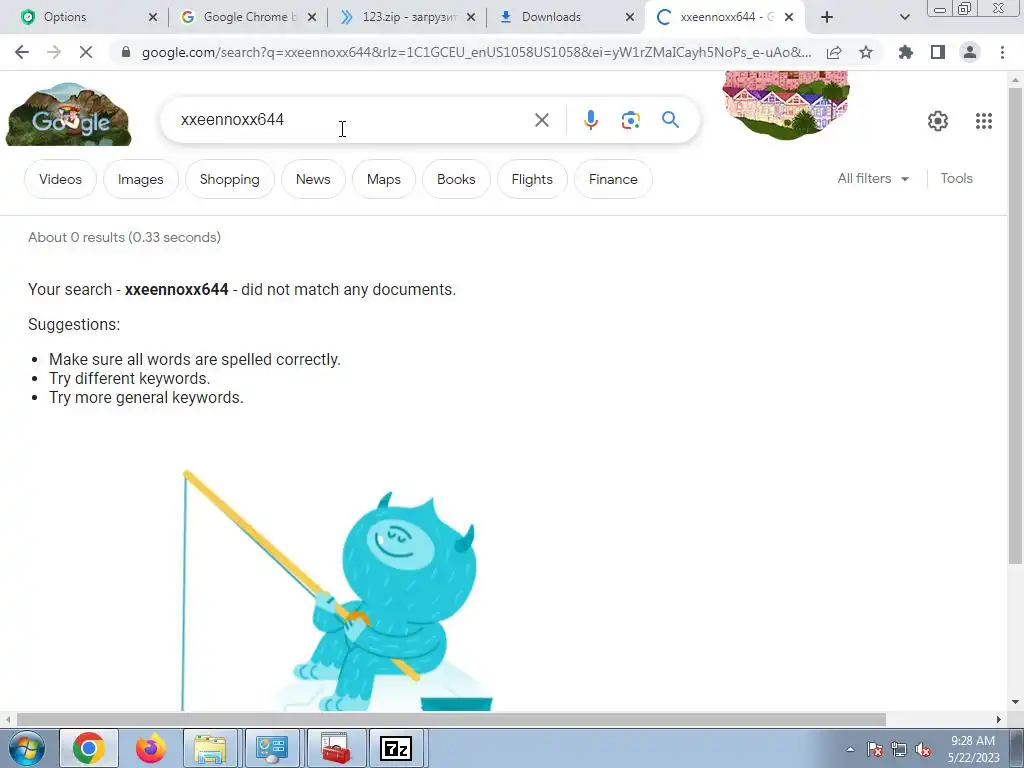This screenshot has height=768, width=1024.
Task: View site info via lock icon
Action: coord(126,52)
